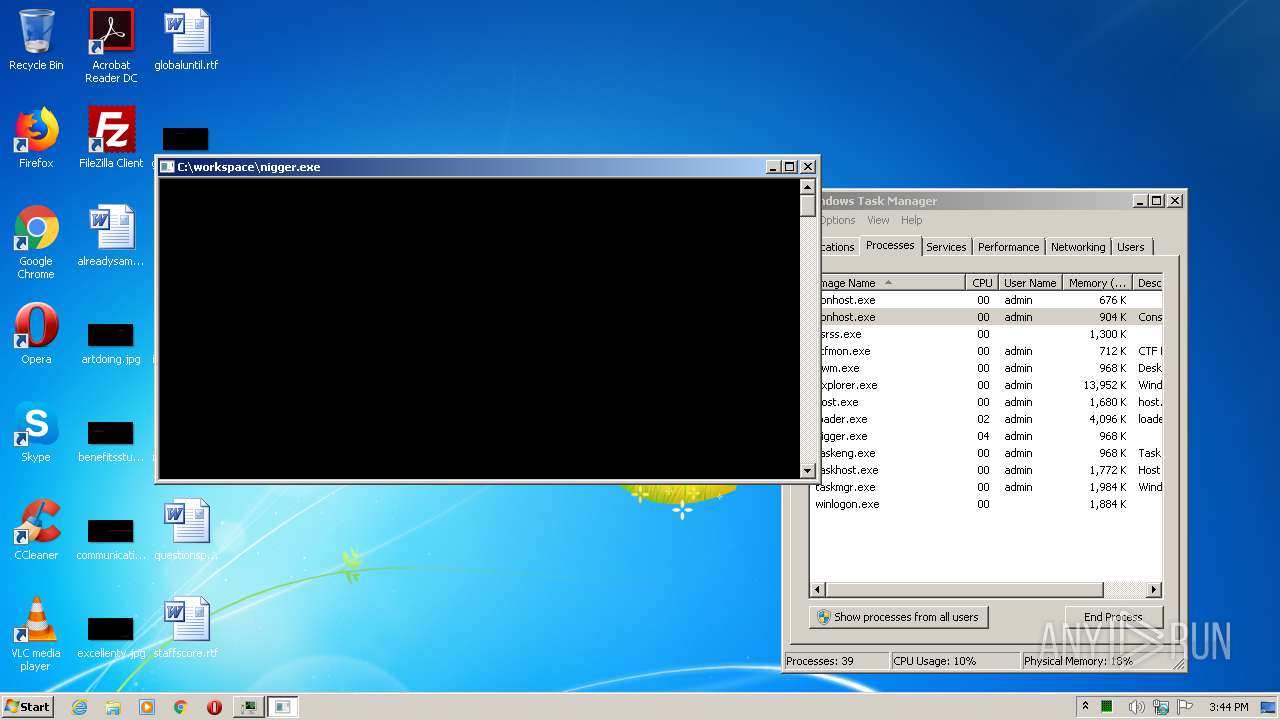Open the Skype desktop shortcut
The image size is (1280, 720).
click(36, 432)
